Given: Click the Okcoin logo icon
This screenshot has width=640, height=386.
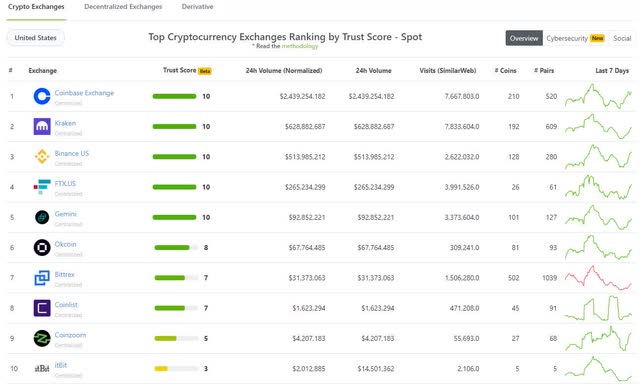Looking at the screenshot, I should [x=42, y=247].
